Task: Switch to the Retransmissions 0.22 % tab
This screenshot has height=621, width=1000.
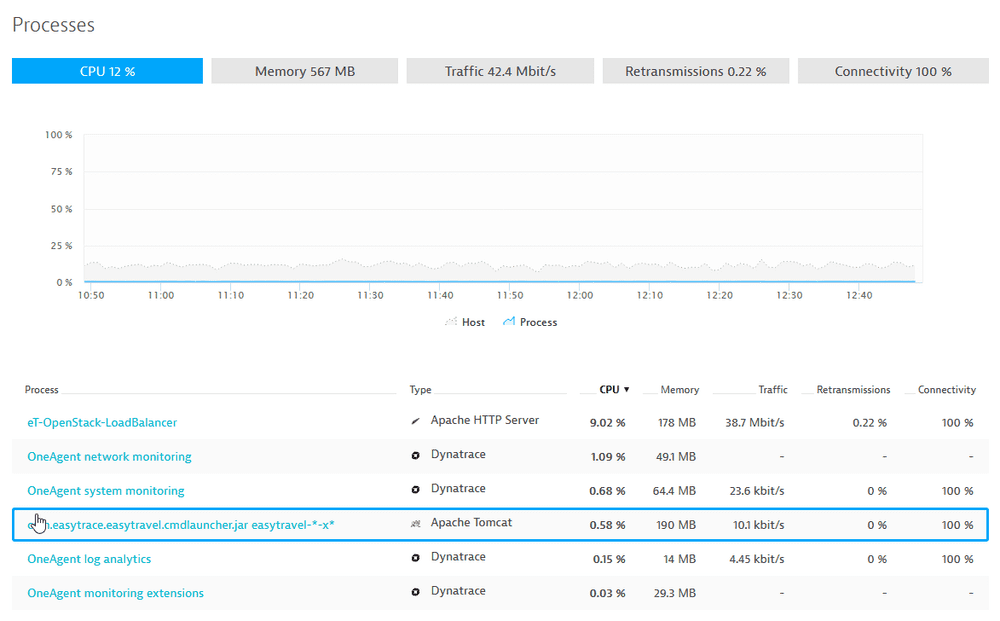Action: pos(696,70)
